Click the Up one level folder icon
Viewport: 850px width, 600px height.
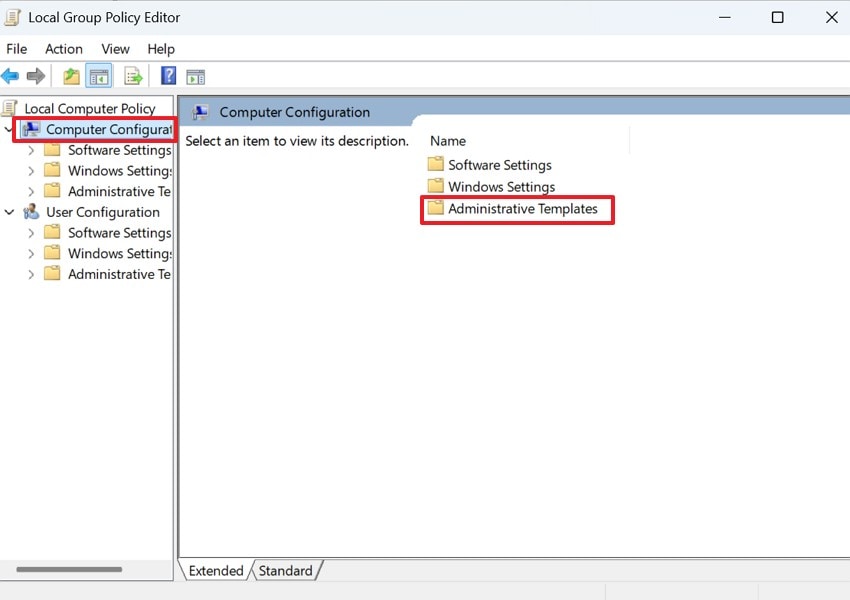(71, 76)
